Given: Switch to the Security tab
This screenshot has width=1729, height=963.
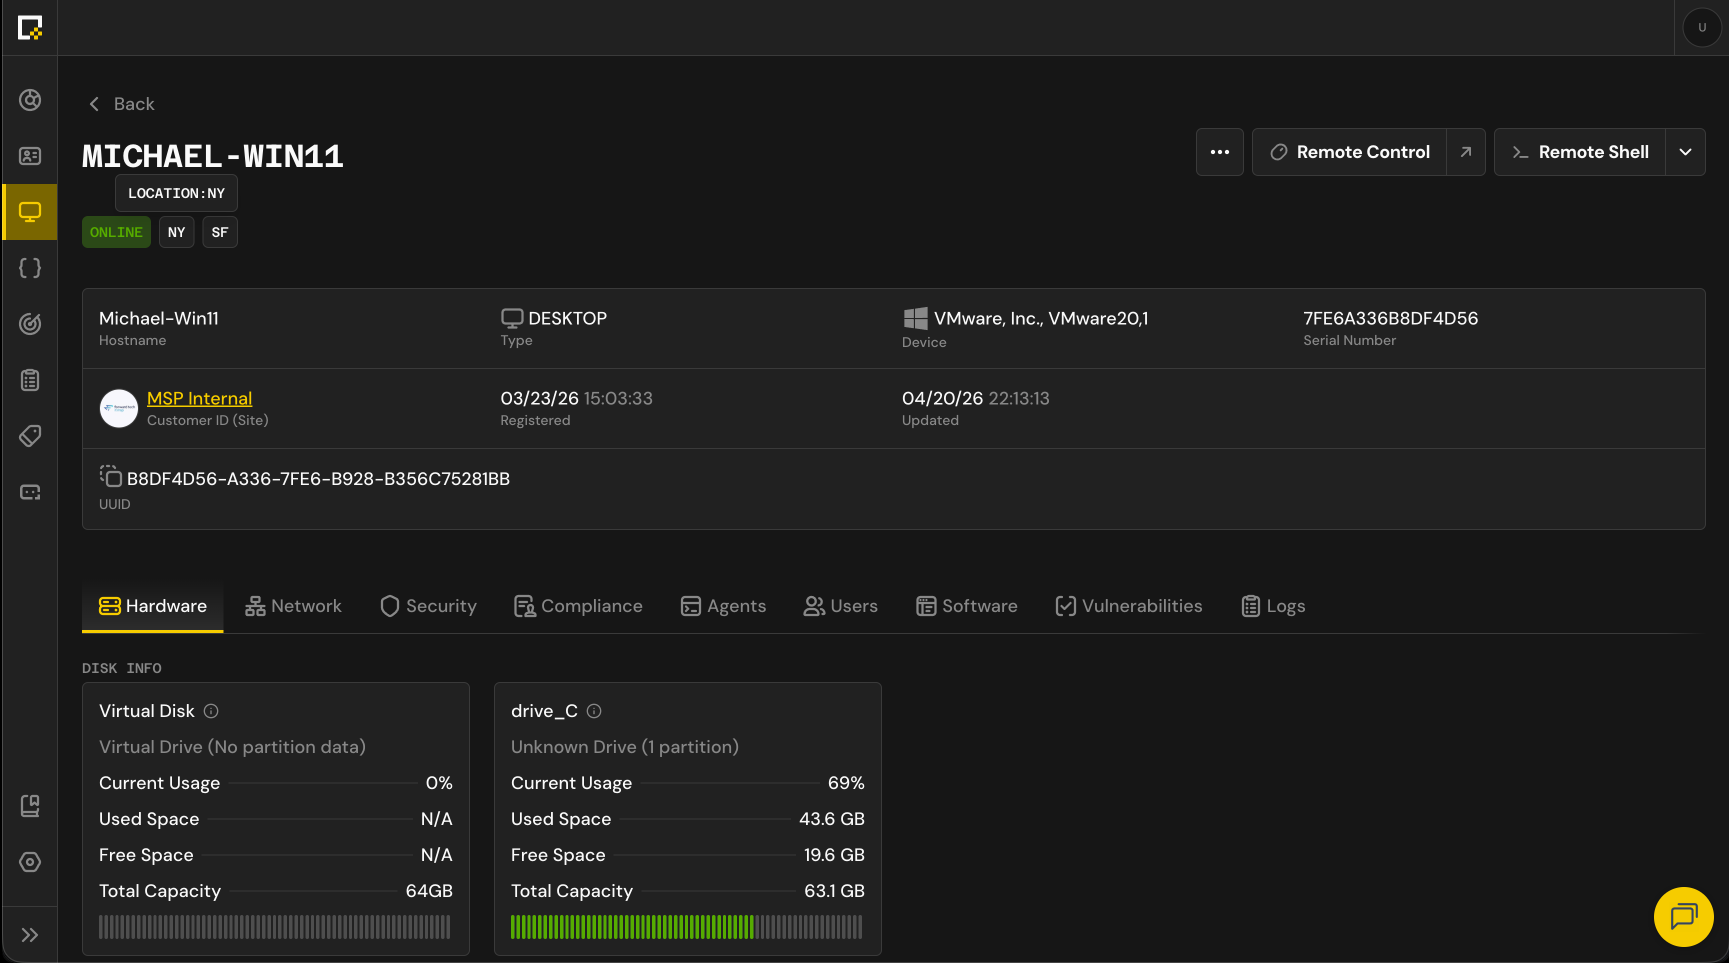Looking at the screenshot, I should (x=428, y=606).
